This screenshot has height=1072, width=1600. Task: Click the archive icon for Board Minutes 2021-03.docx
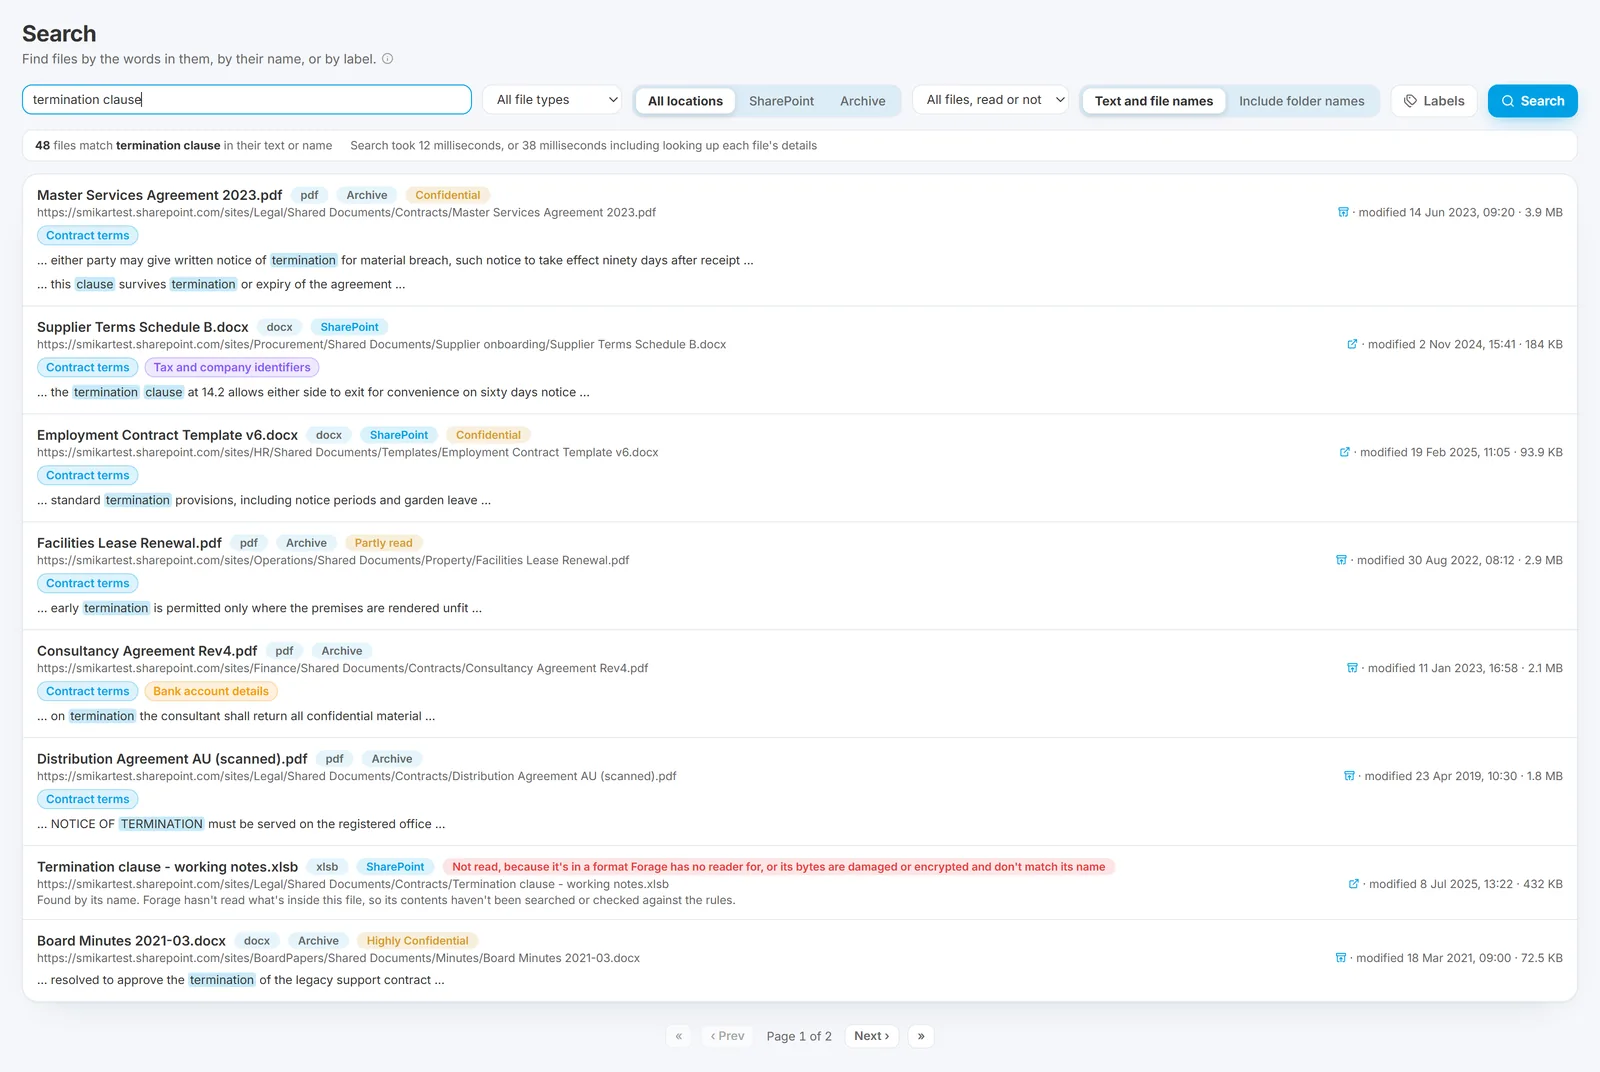[1341, 958]
